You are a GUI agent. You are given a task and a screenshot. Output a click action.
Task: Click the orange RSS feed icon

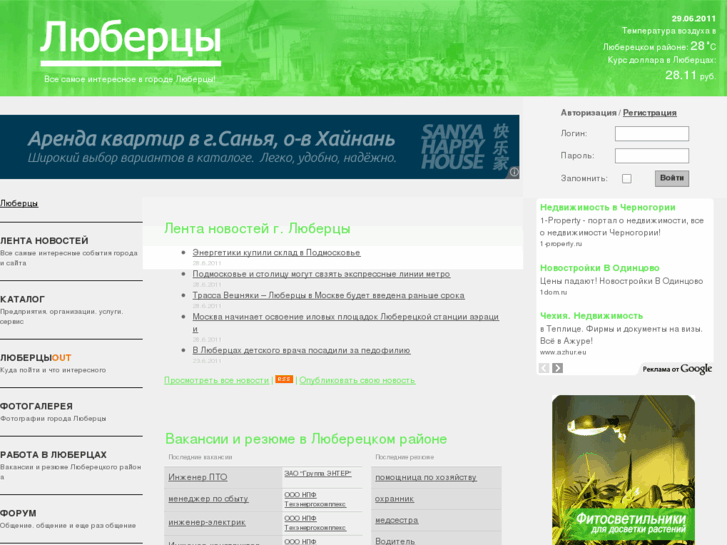[284, 379]
